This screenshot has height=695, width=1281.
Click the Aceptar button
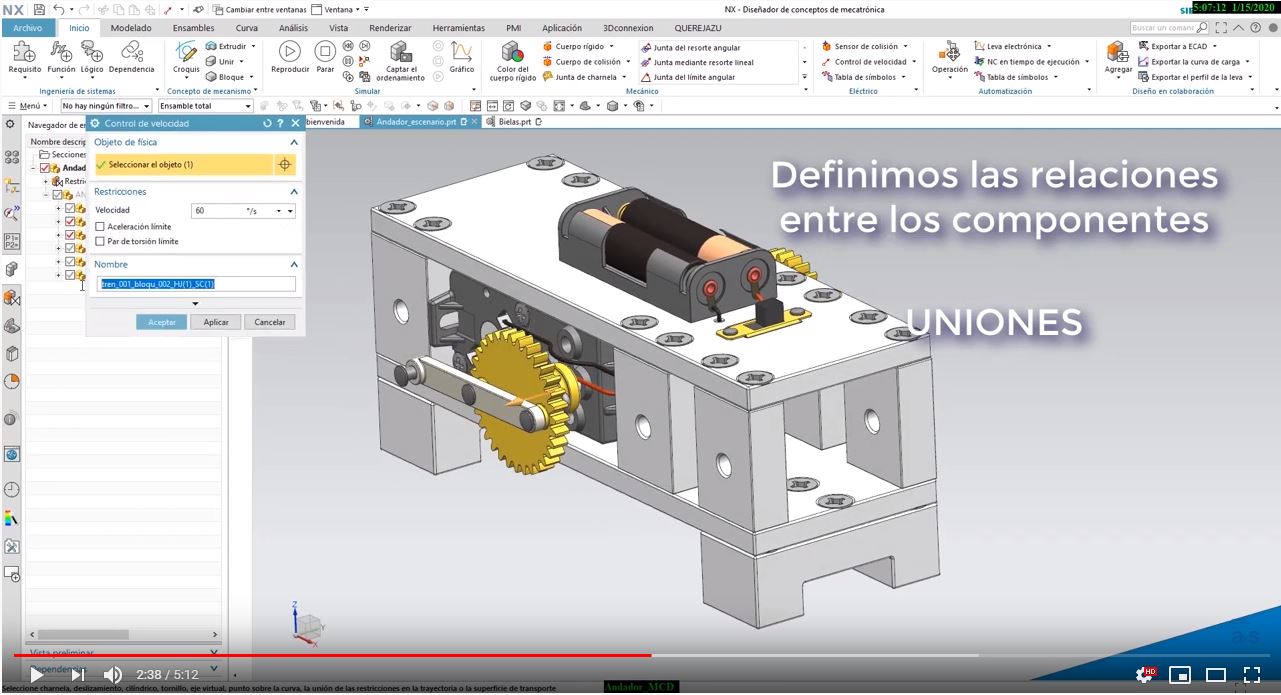click(x=162, y=322)
